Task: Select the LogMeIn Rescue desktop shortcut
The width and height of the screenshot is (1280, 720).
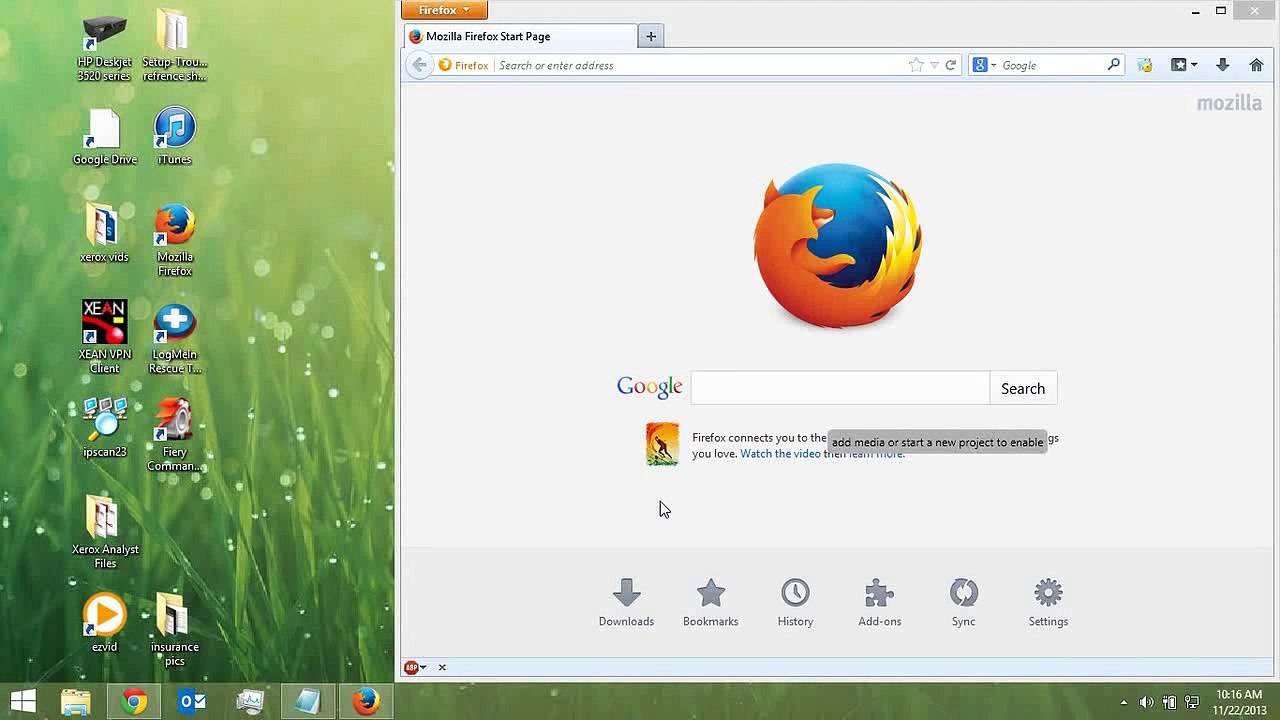Action: tap(174, 338)
